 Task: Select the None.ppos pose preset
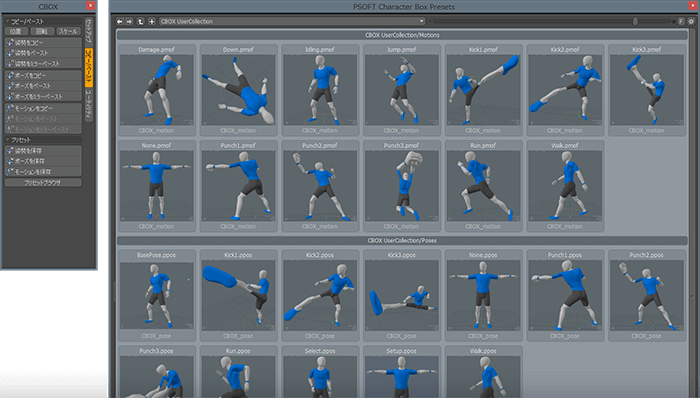coord(483,295)
